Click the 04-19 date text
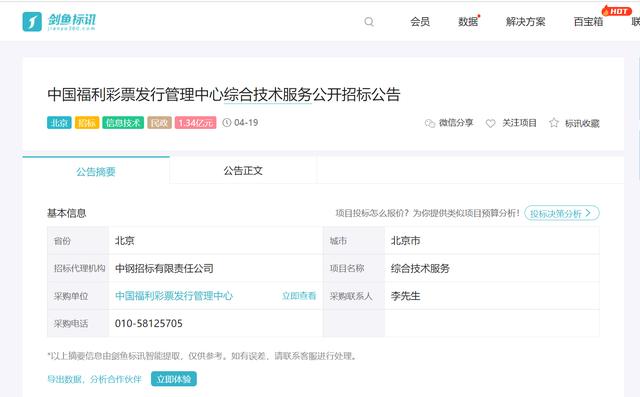 (246, 123)
